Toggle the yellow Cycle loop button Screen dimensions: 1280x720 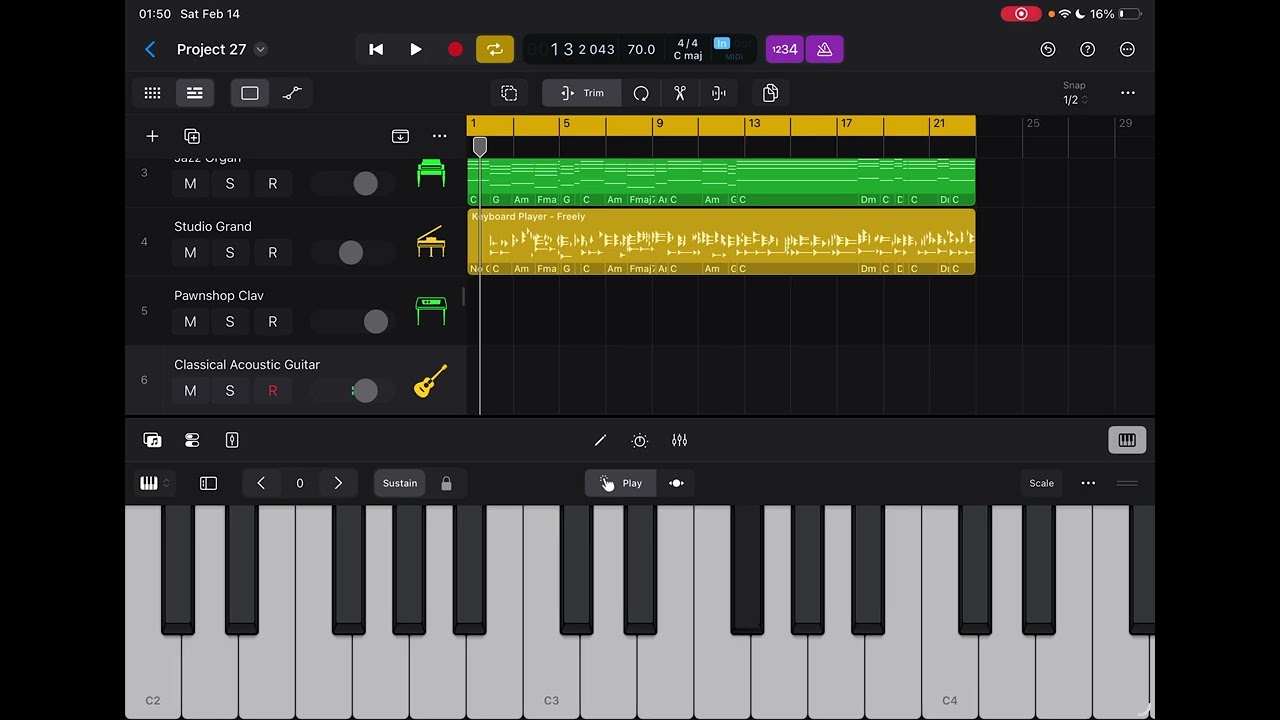(495, 49)
